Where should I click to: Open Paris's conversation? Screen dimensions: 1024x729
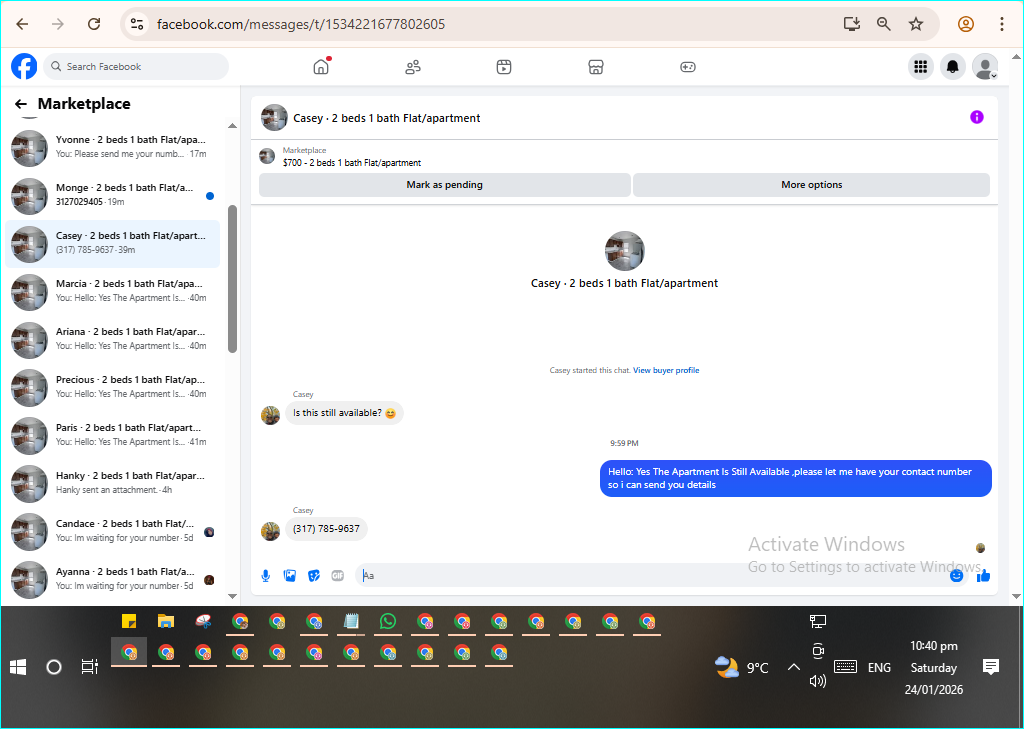click(x=112, y=435)
